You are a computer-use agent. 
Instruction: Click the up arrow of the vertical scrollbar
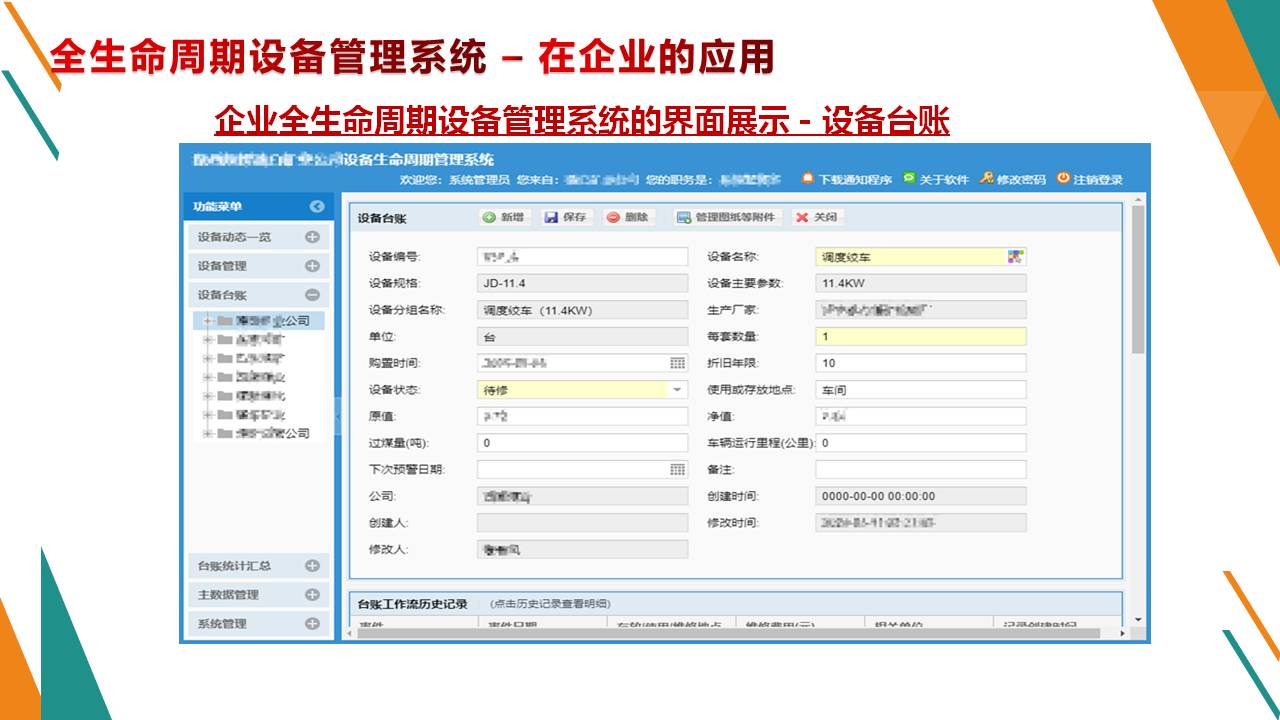pos(1138,200)
